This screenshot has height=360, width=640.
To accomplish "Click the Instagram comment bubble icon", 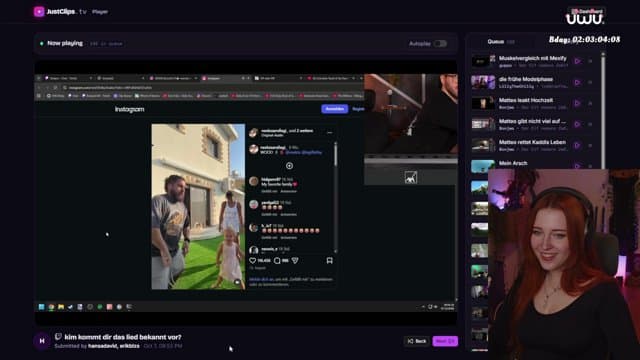I will point(277,260).
